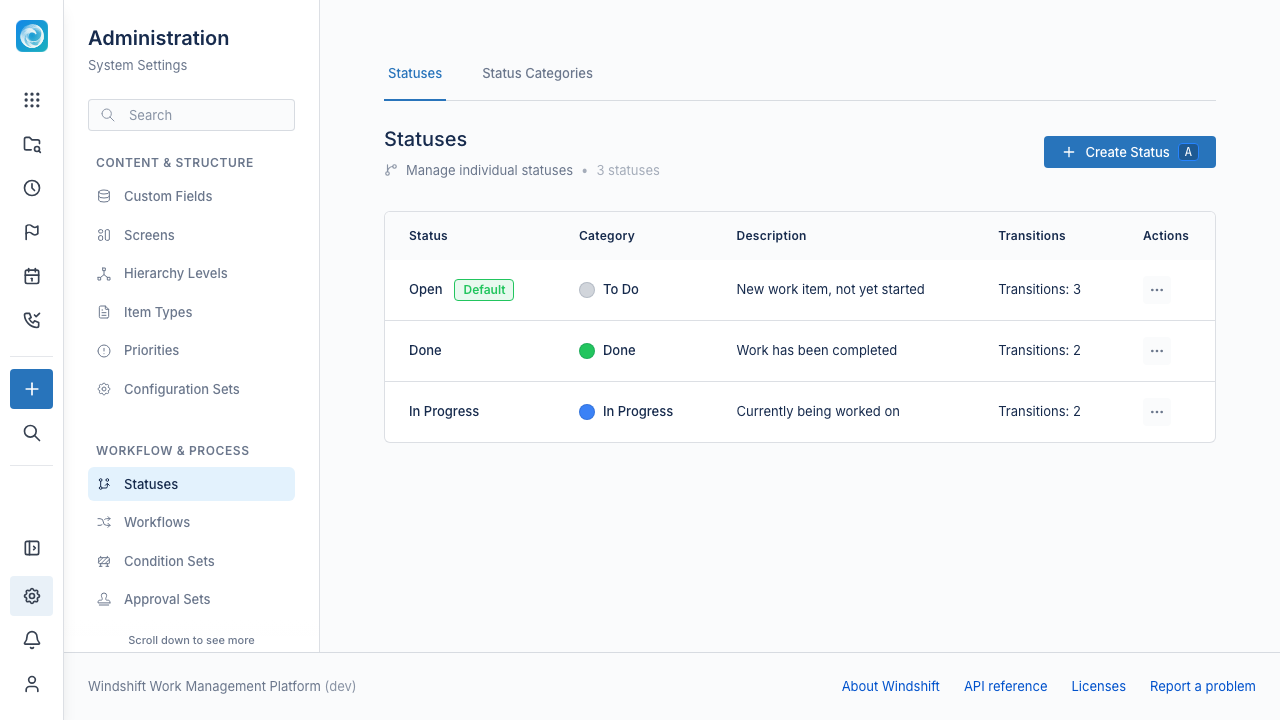Switch to the Statuses tab
The height and width of the screenshot is (720, 1280).
pyautogui.click(x=415, y=73)
